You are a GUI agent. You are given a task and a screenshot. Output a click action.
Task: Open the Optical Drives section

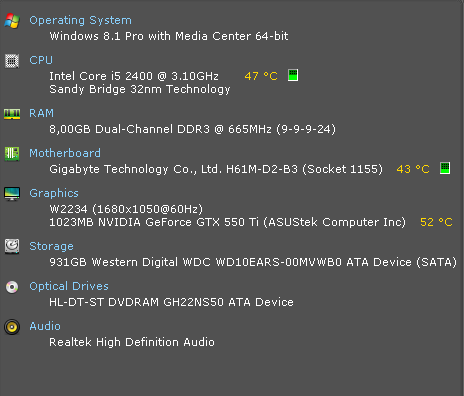click(x=69, y=286)
